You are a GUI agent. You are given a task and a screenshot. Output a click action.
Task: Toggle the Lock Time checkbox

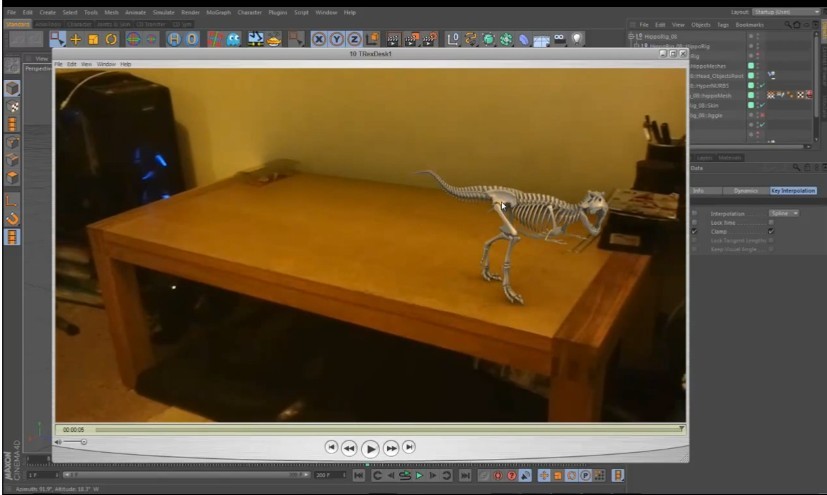click(x=771, y=222)
